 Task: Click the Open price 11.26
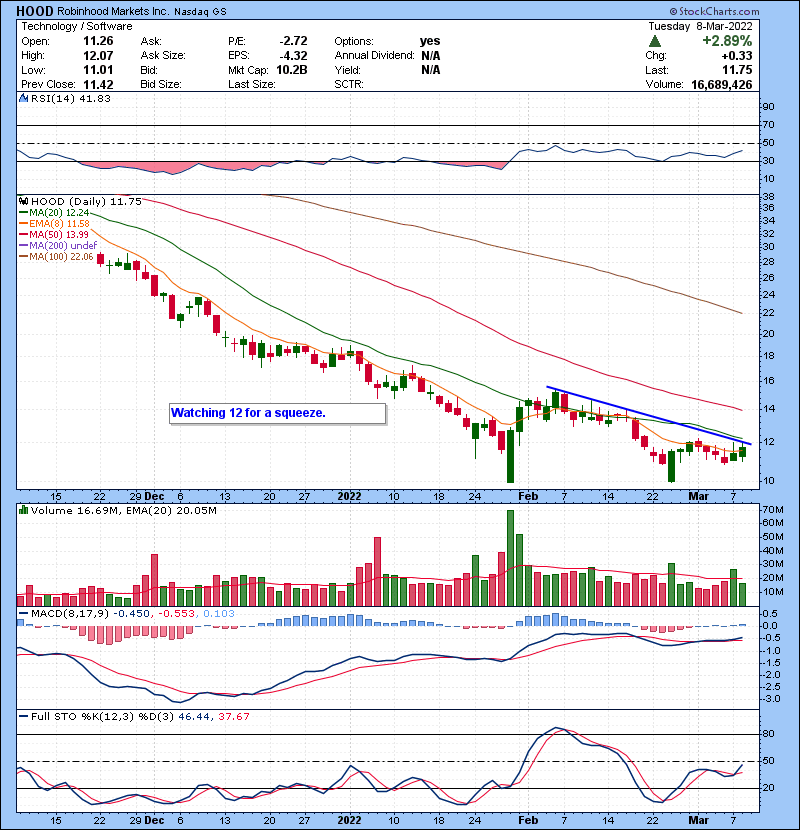98,41
